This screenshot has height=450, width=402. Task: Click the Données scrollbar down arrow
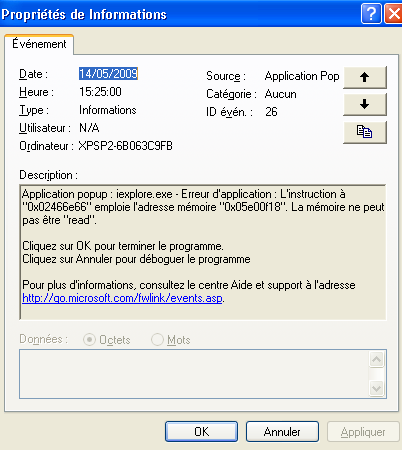click(377, 388)
